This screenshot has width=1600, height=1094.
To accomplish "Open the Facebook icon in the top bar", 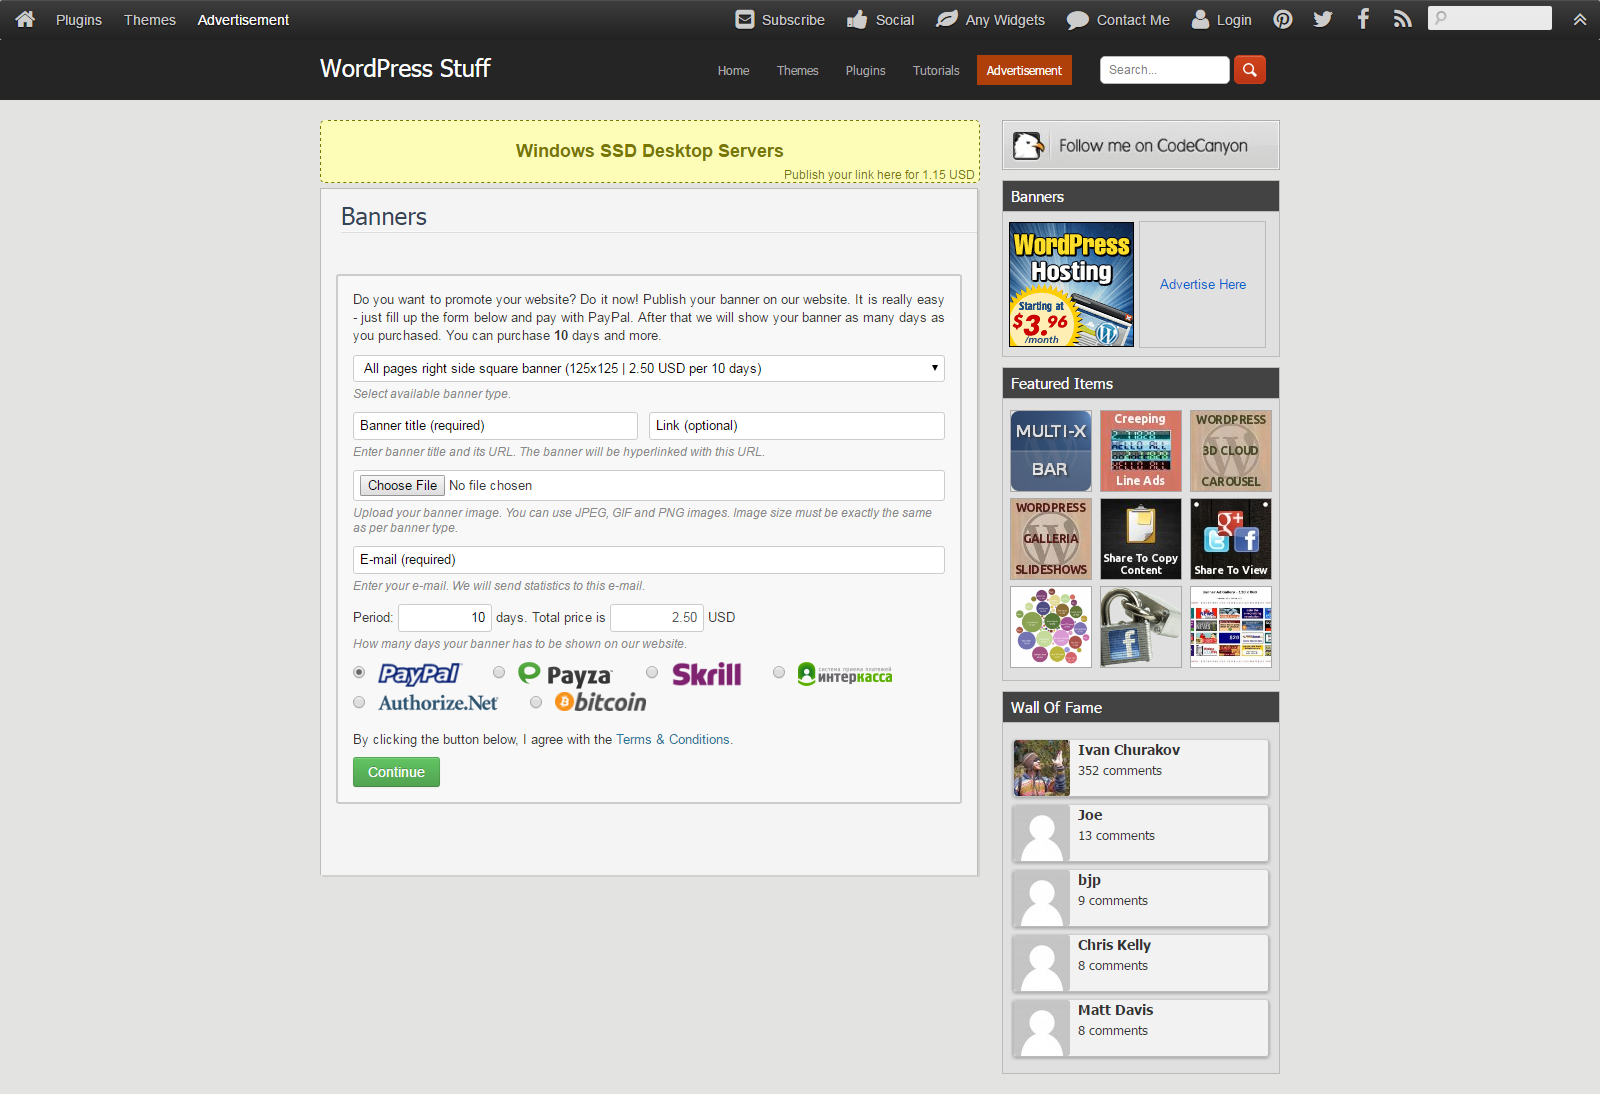I will [x=1363, y=19].
